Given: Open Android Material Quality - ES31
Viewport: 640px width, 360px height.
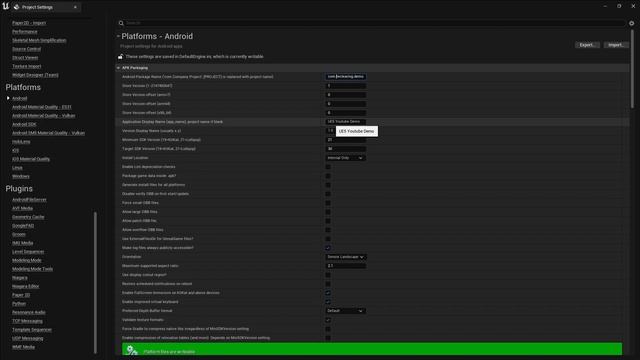Looking at the screenshot, I should (x=42, y=107).
